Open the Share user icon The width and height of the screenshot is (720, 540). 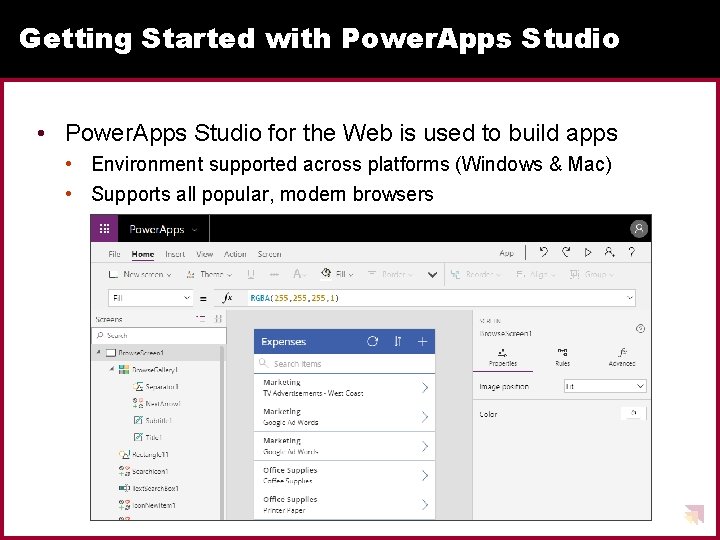pyautogui.click(x=609, y=252)
